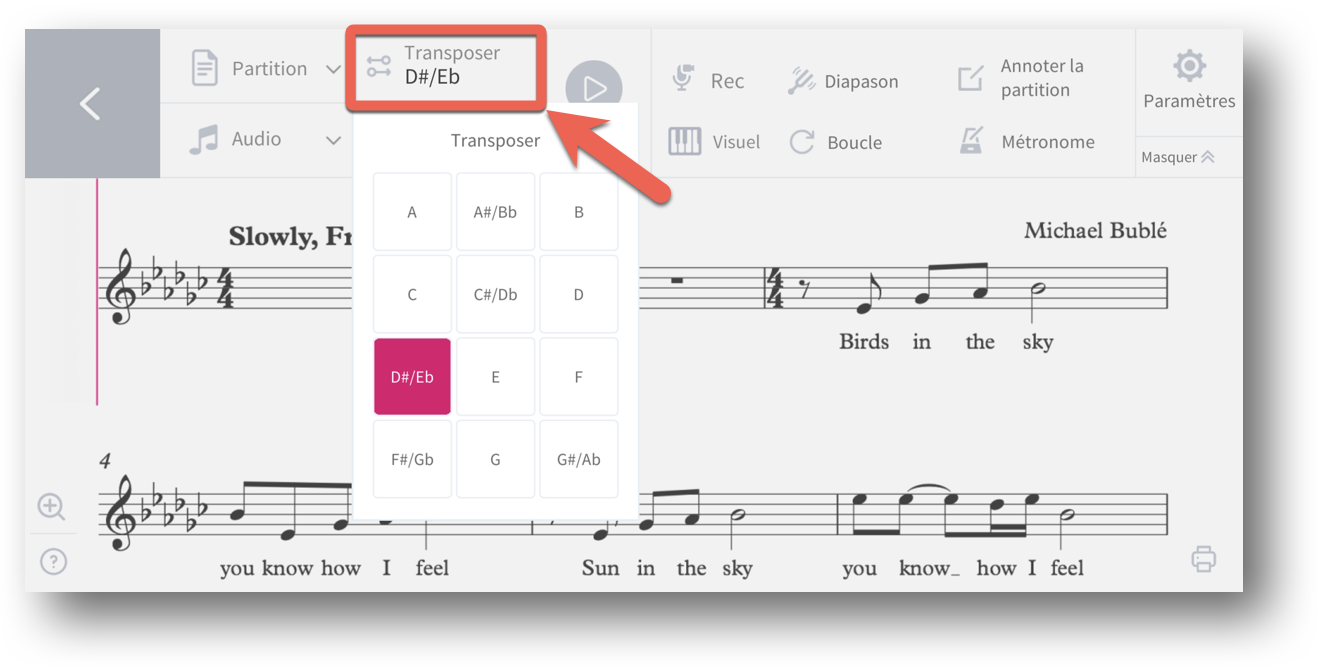1318x667 pixels.
Task: Toggle the Boucle loop function
Action: [835, 142]
